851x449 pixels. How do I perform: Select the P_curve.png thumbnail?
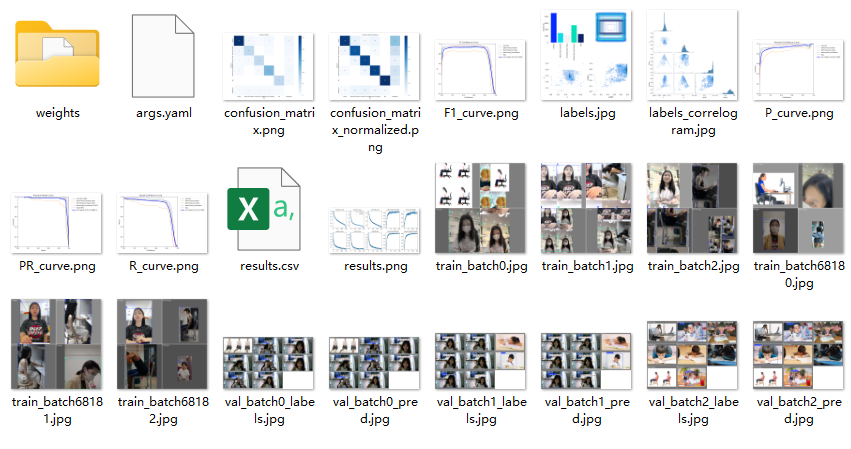click(x=798, y=69)
